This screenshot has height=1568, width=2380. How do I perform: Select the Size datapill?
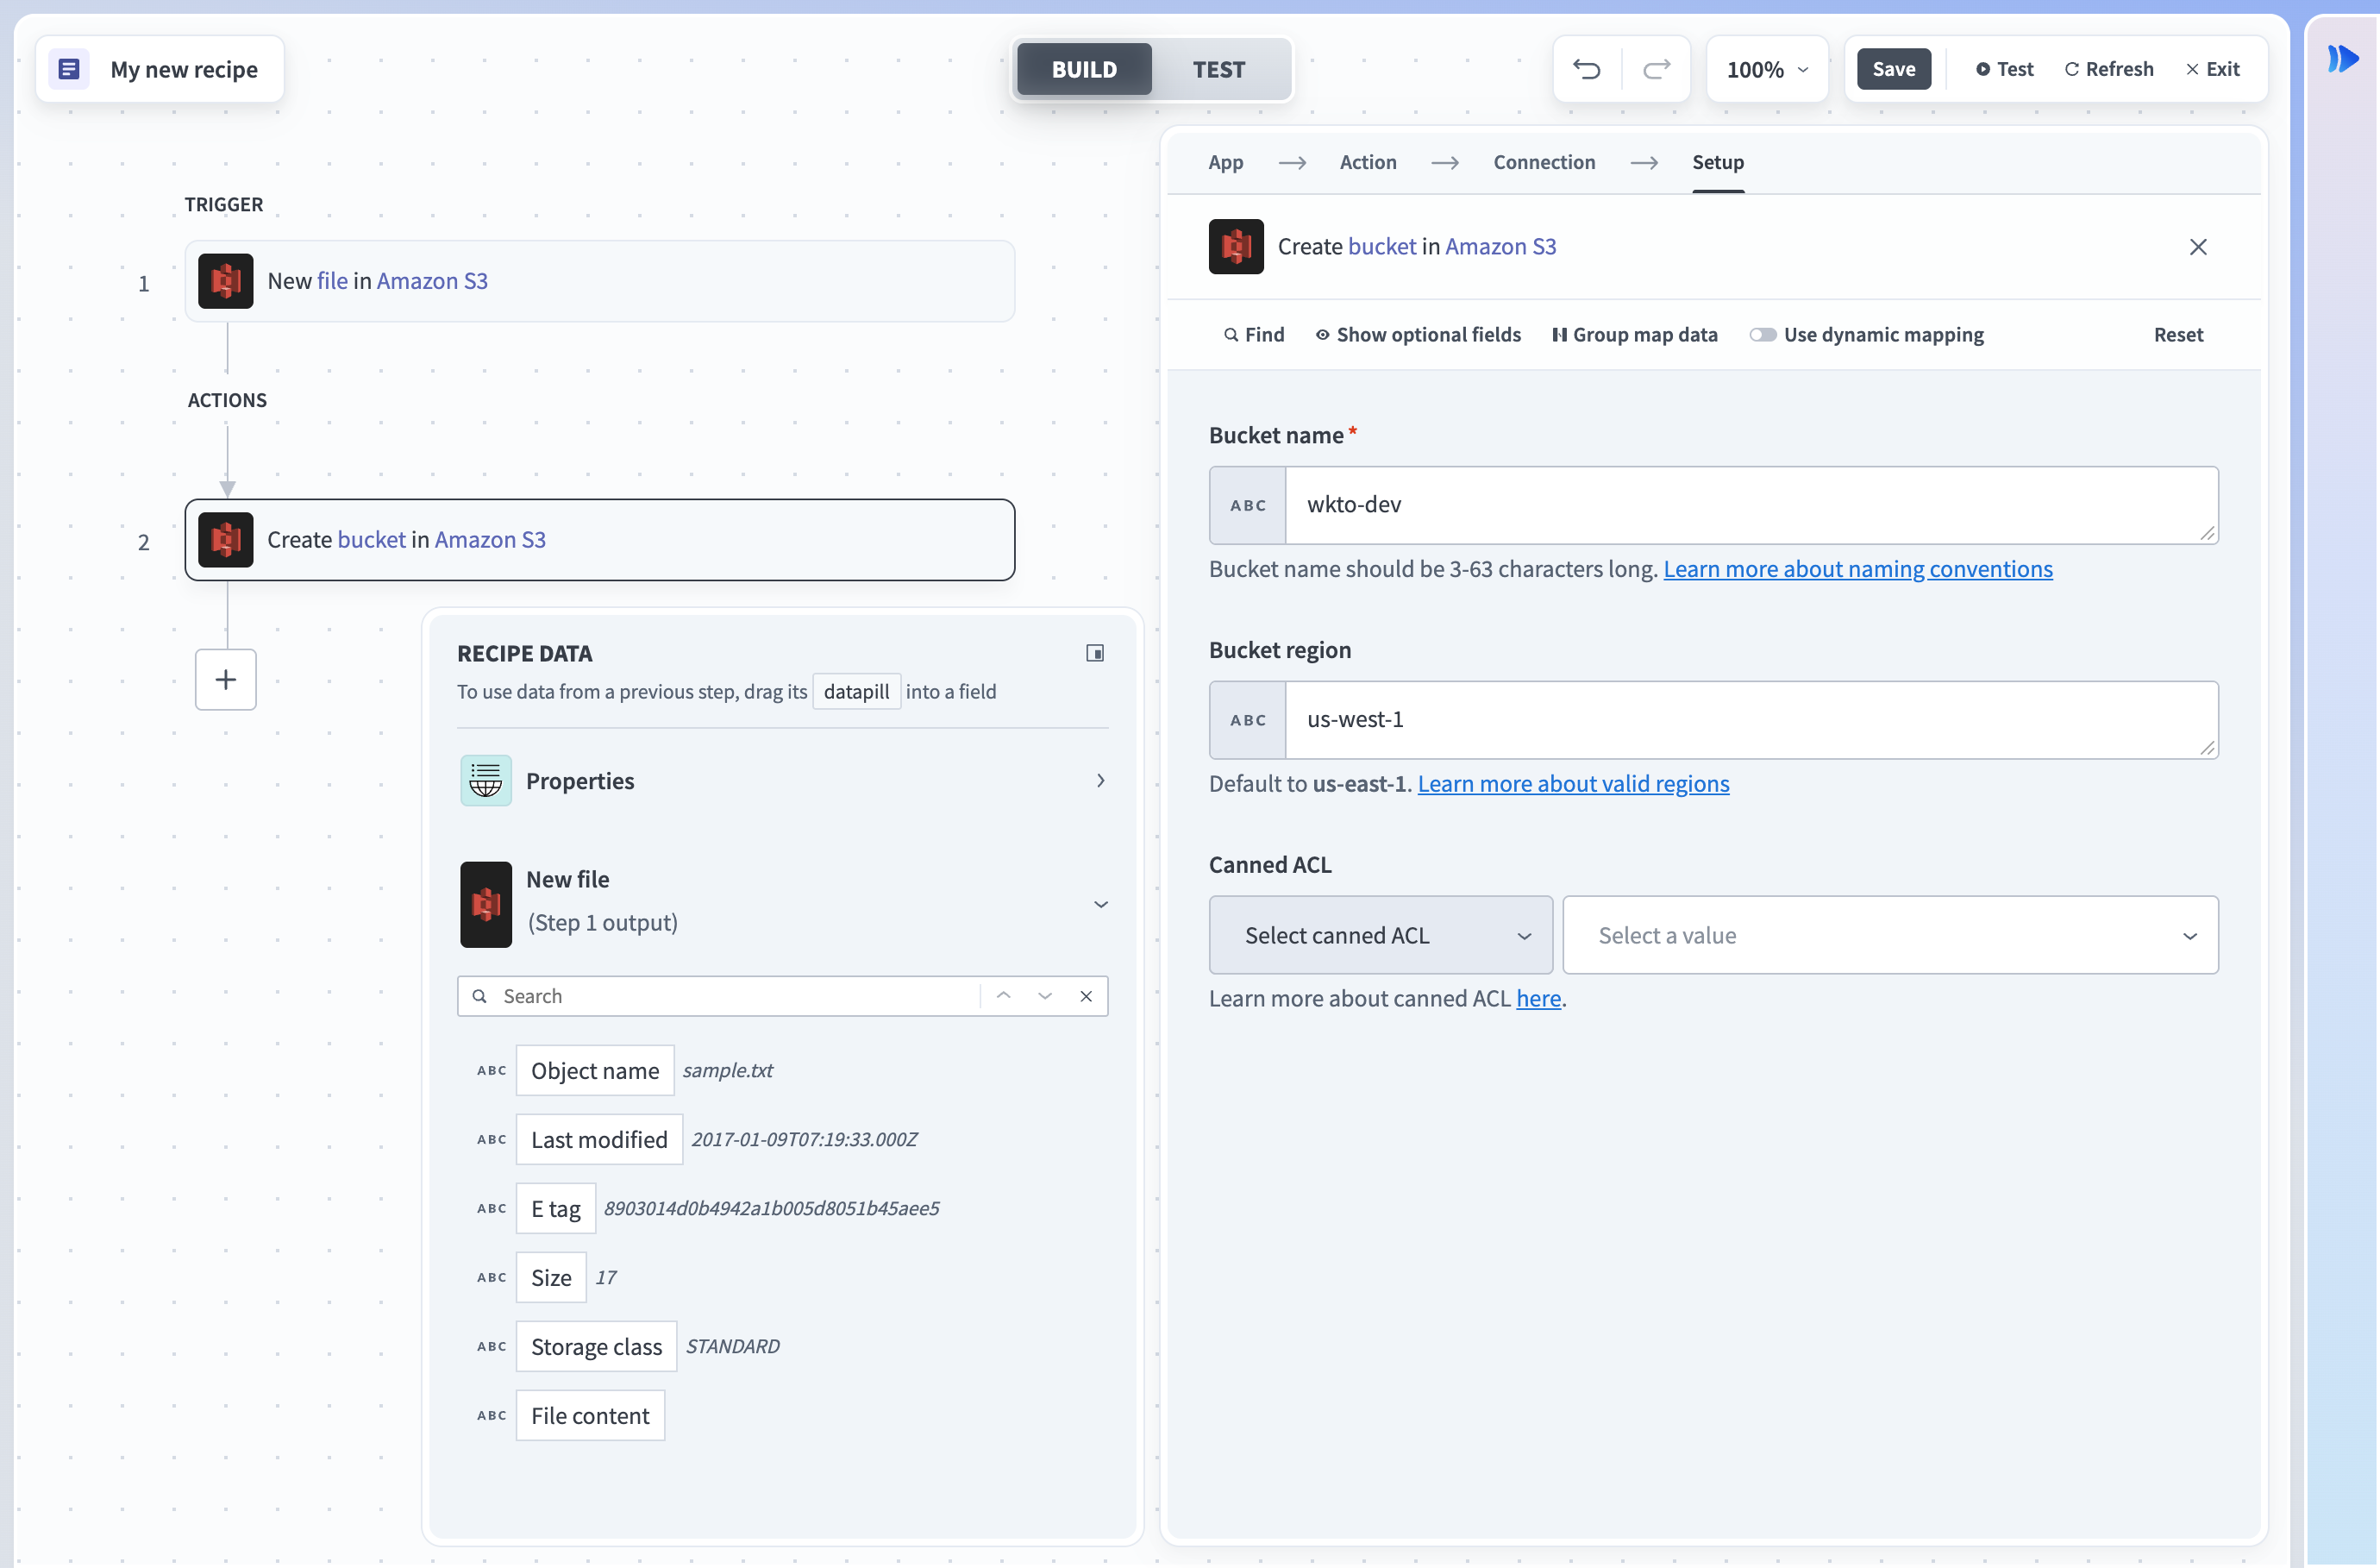(551, 1278)
